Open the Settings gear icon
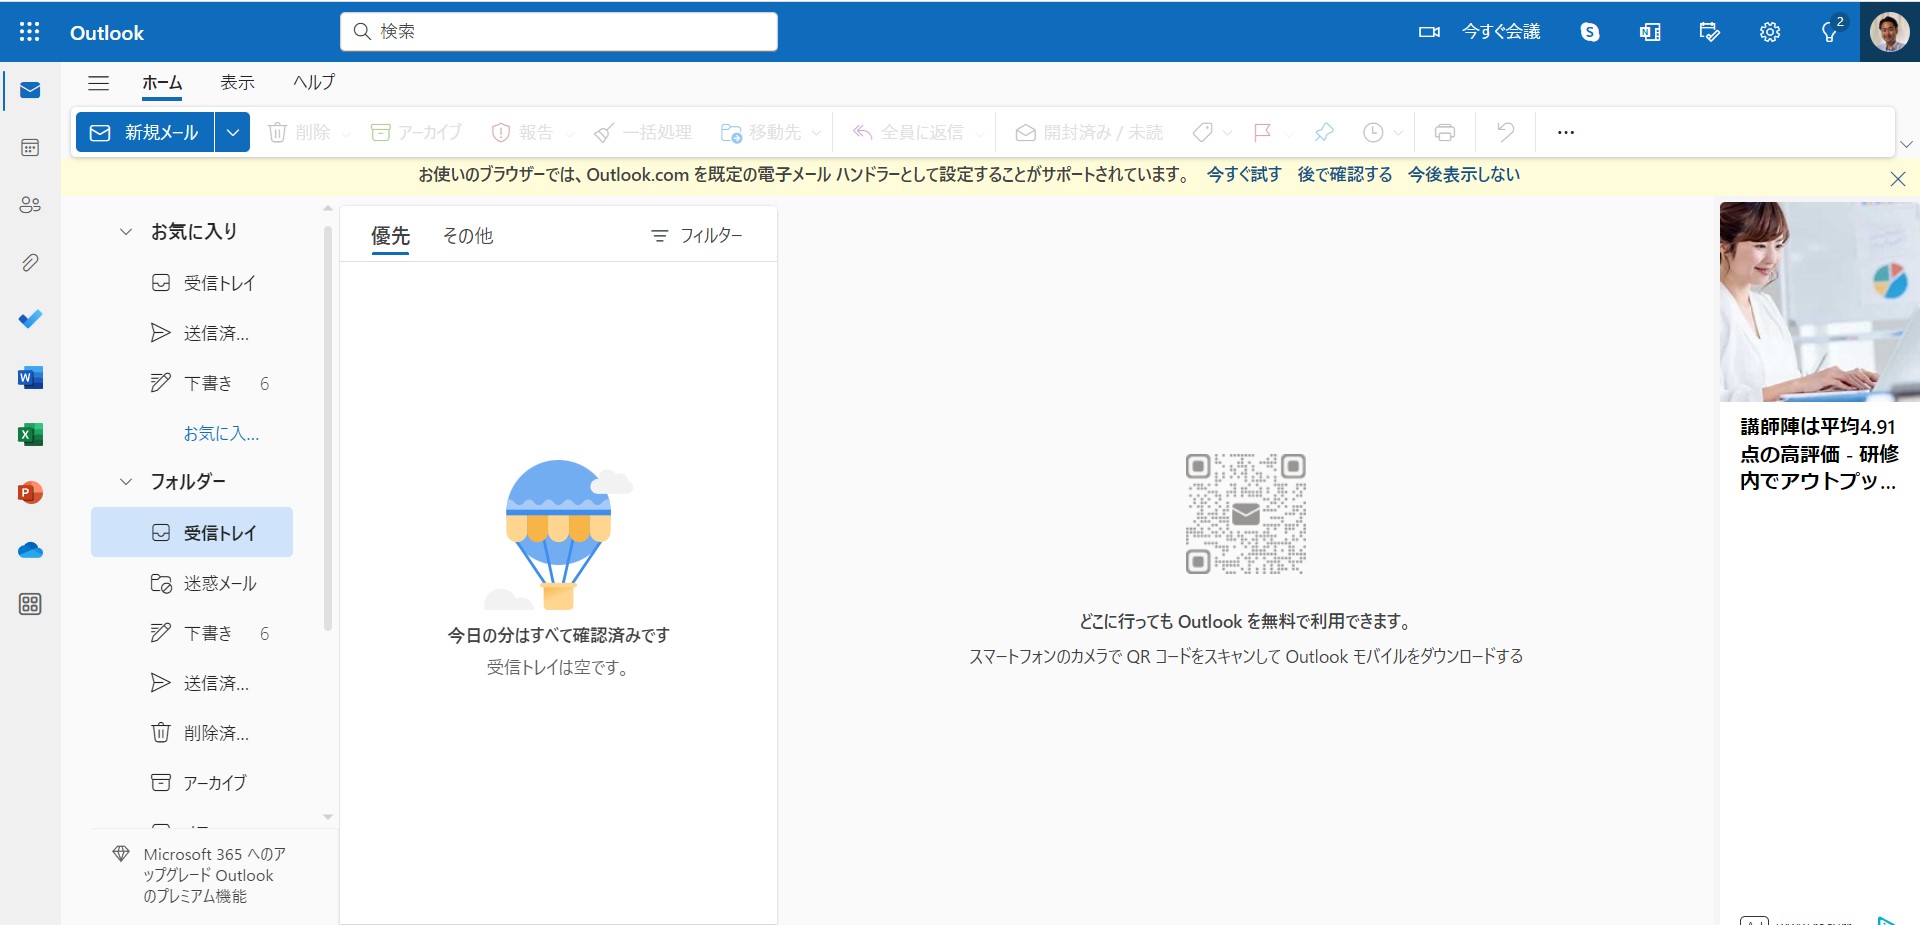This screenshot has height=925, width=1920. tap(1769, 32)
